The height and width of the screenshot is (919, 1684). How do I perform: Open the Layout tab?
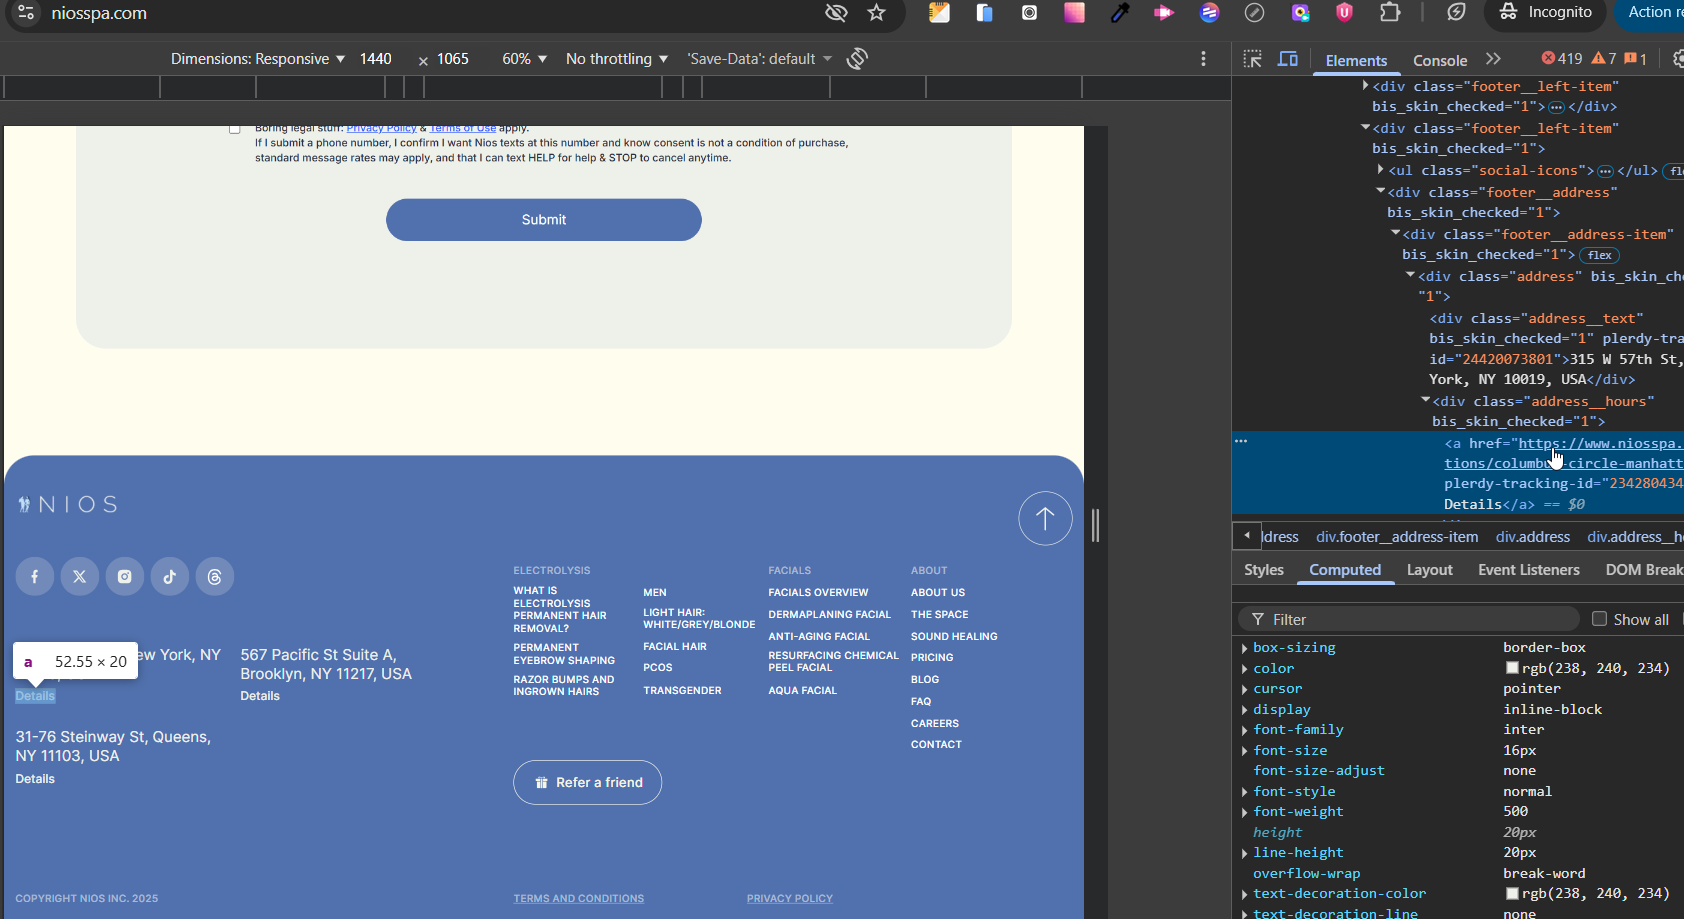[1429, 570]
